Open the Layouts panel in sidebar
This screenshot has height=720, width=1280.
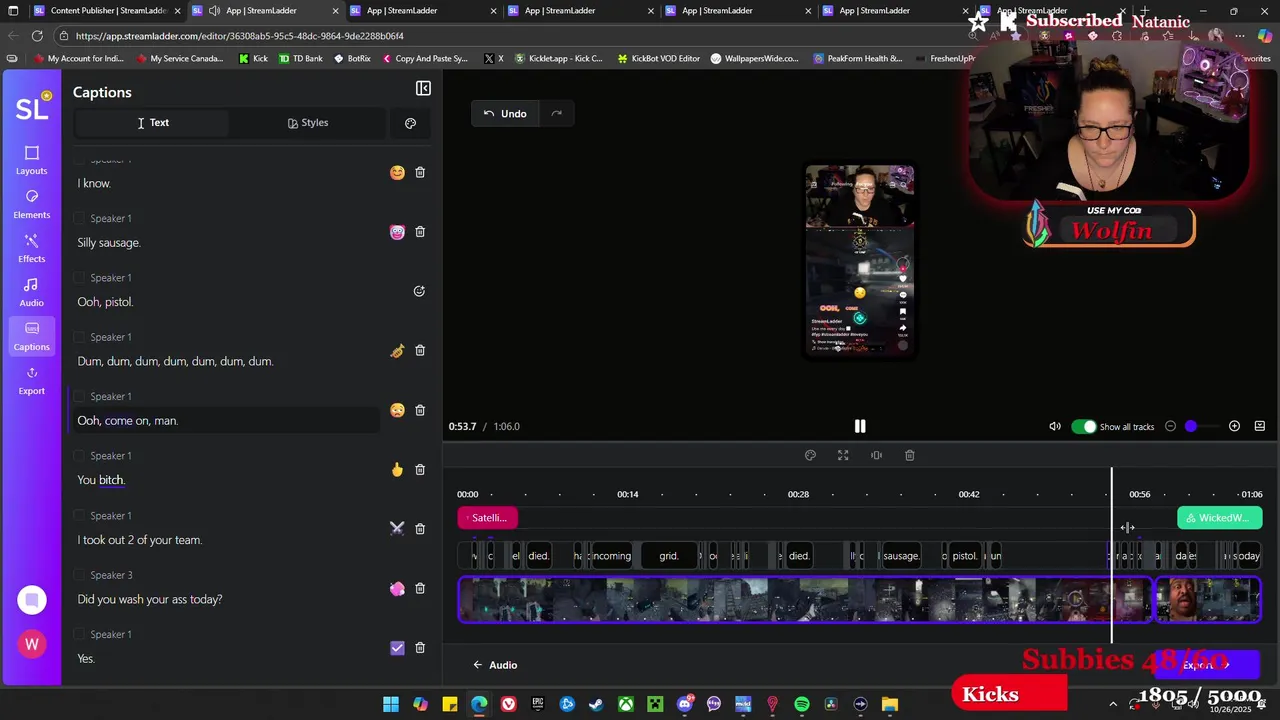(x=31, y=160)
